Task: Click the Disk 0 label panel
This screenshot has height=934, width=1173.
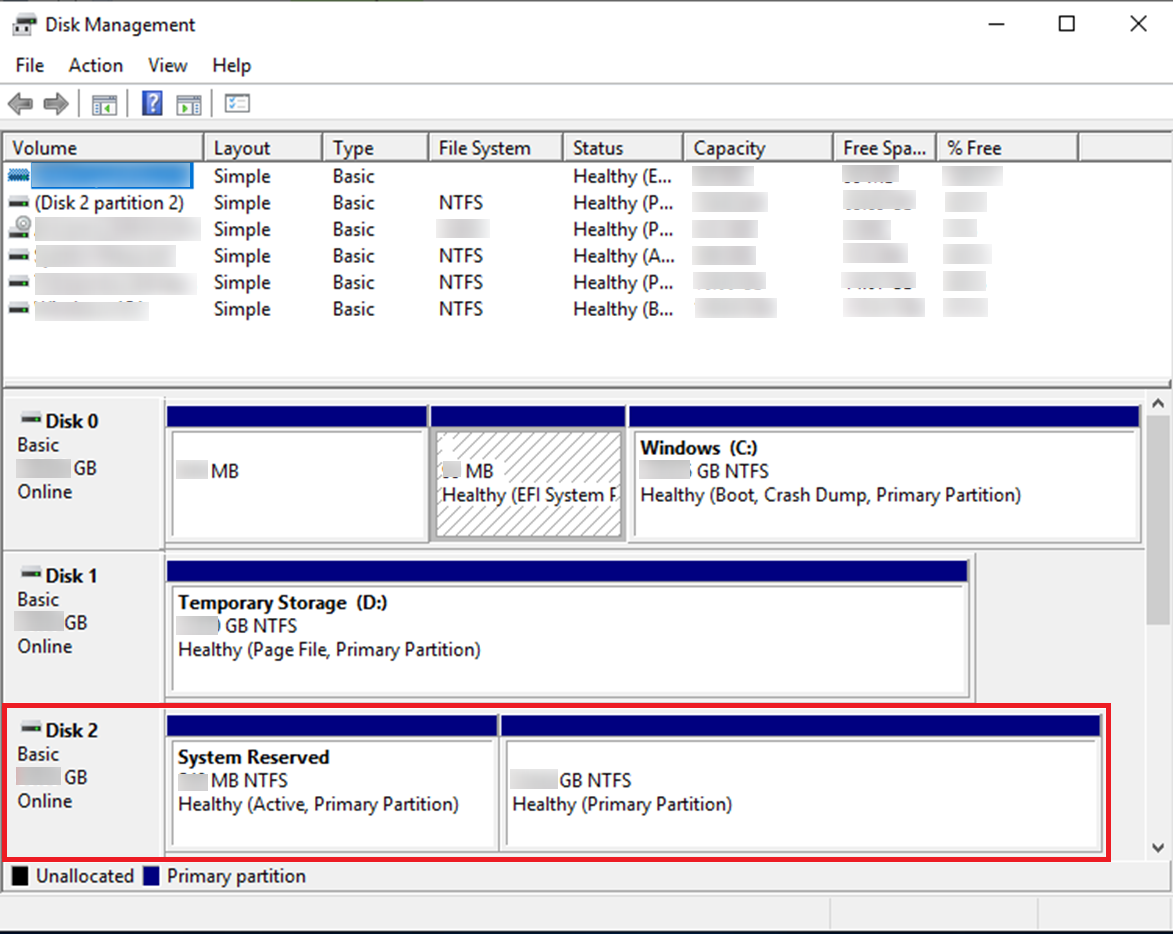Action: pos(82,470)
